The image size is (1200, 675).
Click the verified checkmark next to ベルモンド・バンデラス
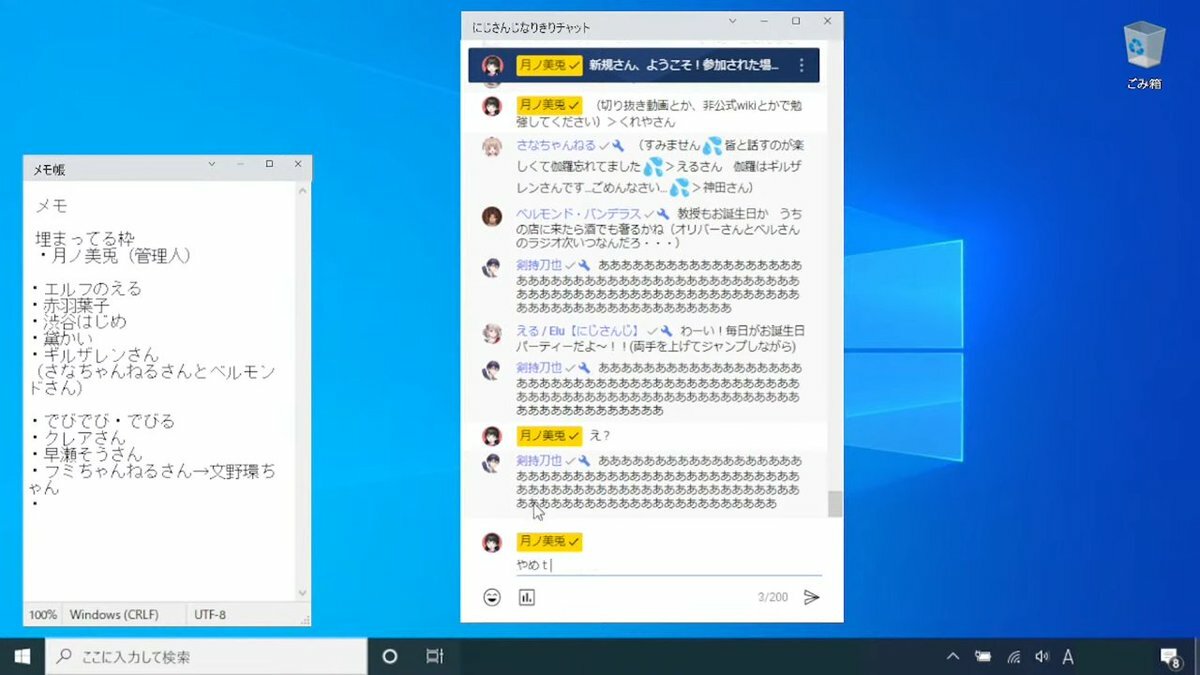coord(650,214)
